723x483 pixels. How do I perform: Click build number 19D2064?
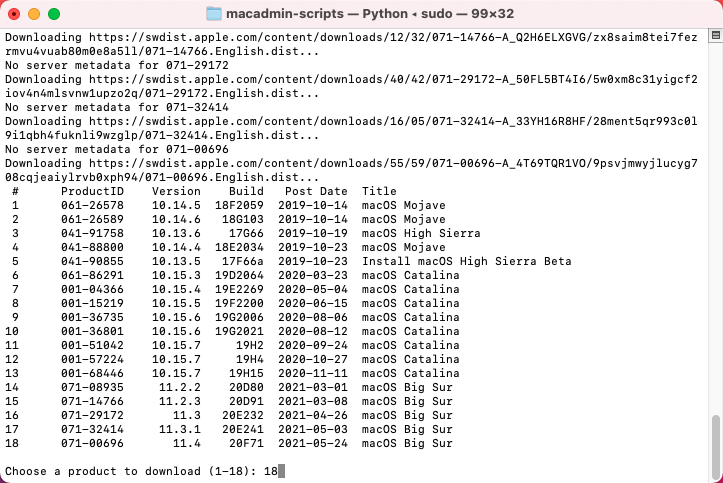pyautogui.click(x=239, y=275)
